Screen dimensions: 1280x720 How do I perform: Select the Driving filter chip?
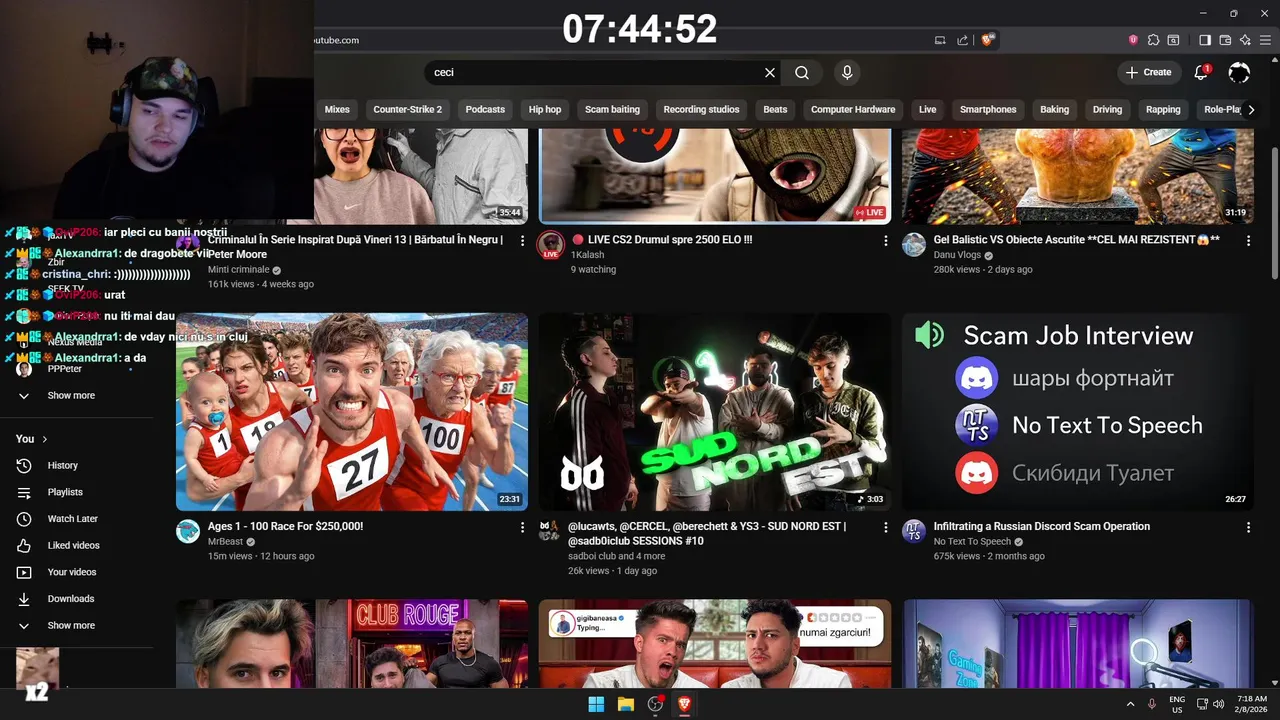click(1107, 109)
